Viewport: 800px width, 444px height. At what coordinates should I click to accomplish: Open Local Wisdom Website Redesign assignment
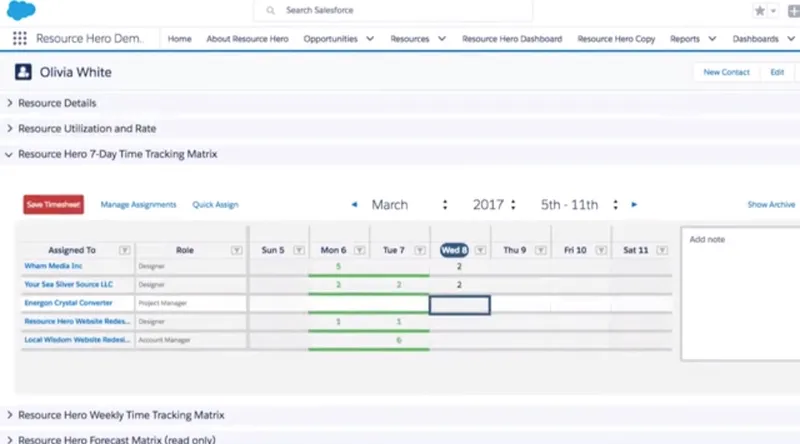[x=77, y=340]
